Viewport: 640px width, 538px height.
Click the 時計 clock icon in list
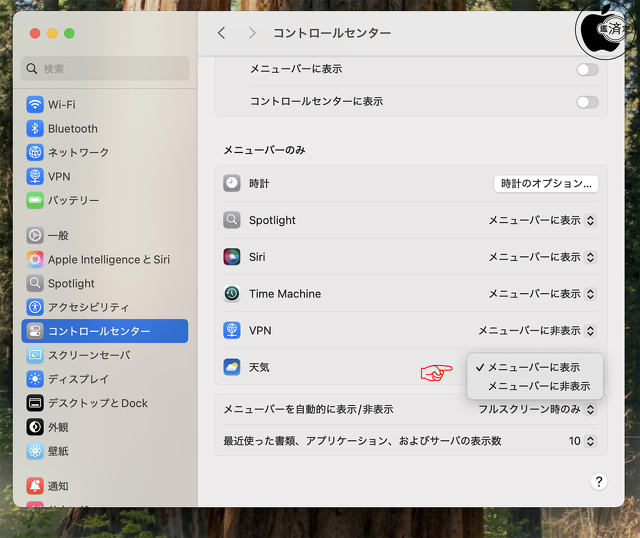(232, 184)
